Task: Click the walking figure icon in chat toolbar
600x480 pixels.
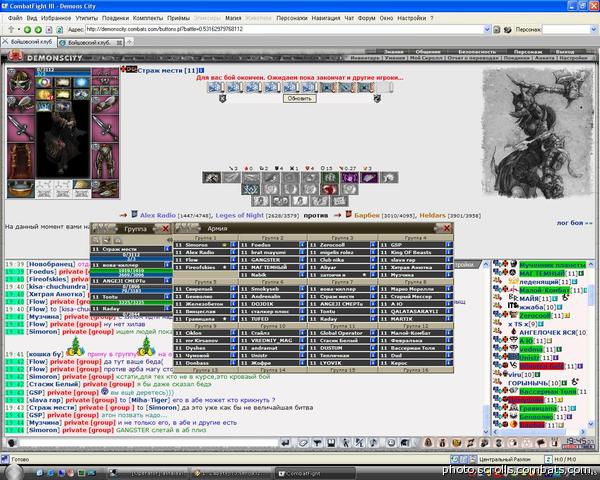Action: [346, 443]
